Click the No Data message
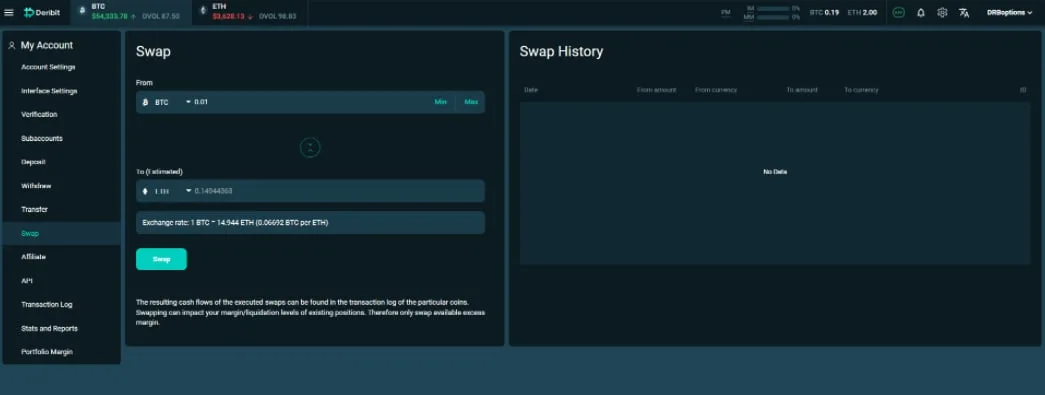 click(775, 172)
